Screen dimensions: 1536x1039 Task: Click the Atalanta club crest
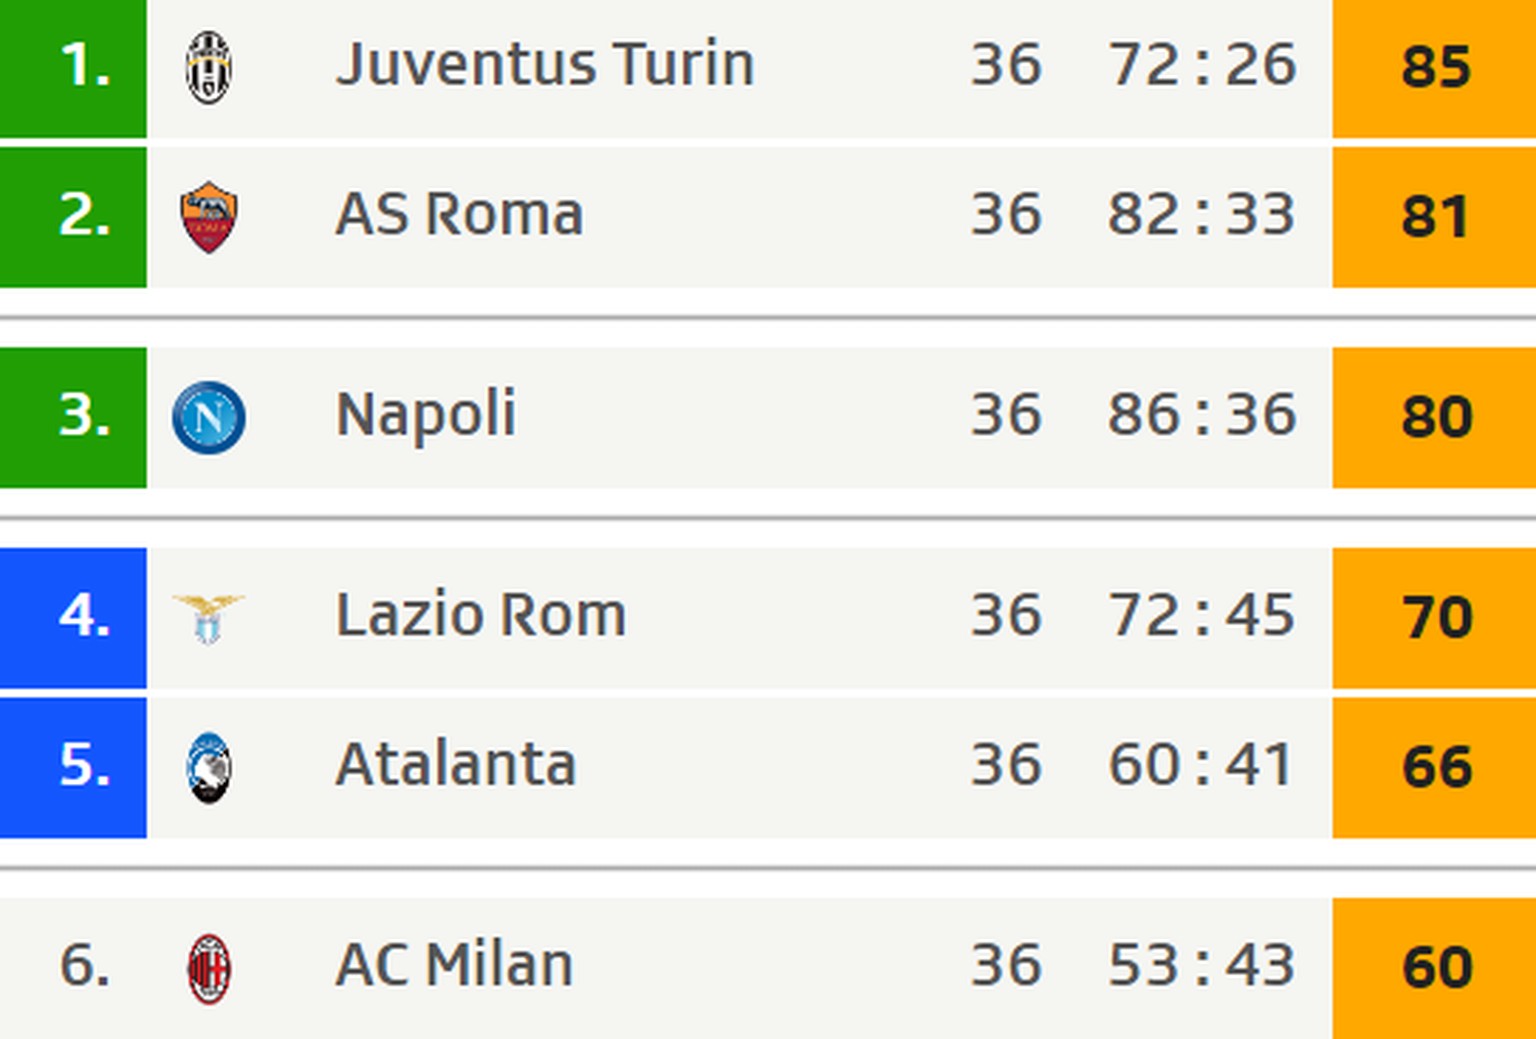209,768
